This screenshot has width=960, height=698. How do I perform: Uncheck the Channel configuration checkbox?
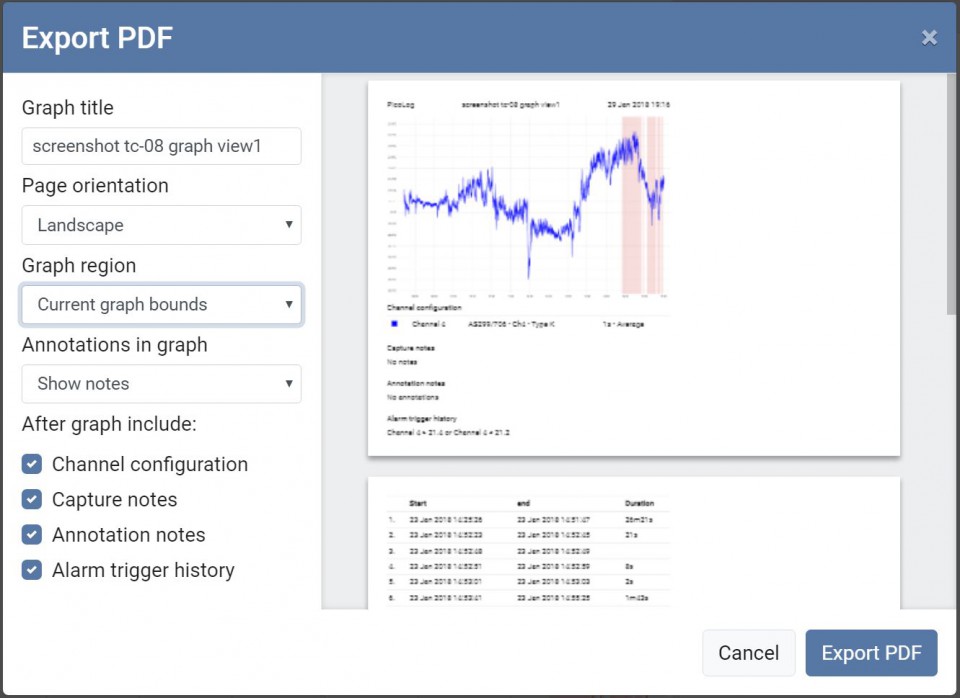point(32,464)
